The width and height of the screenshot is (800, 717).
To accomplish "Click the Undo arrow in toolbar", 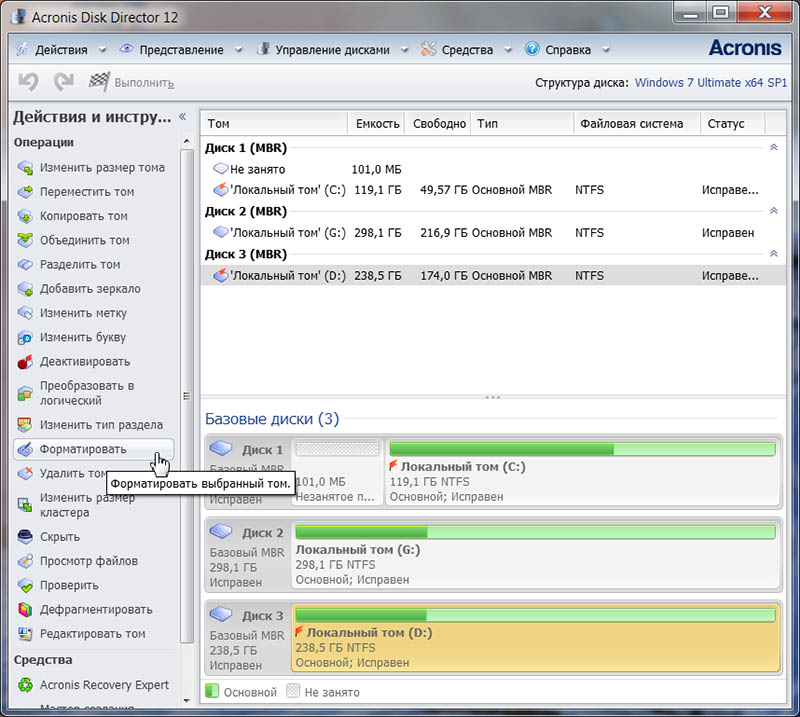I will click(x=29, y=82).
